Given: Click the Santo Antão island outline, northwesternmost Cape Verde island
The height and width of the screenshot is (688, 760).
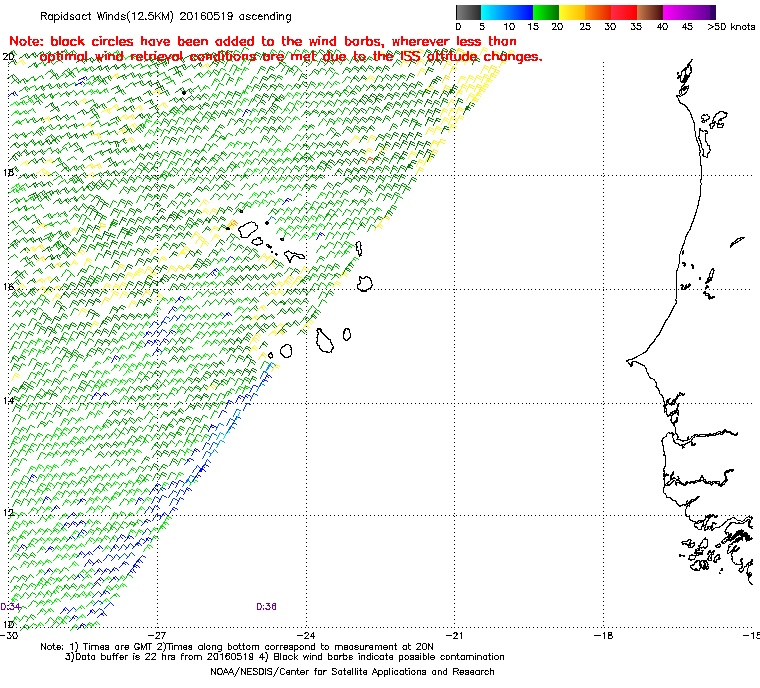Looking at the screenshot, I should pos(248,229).
